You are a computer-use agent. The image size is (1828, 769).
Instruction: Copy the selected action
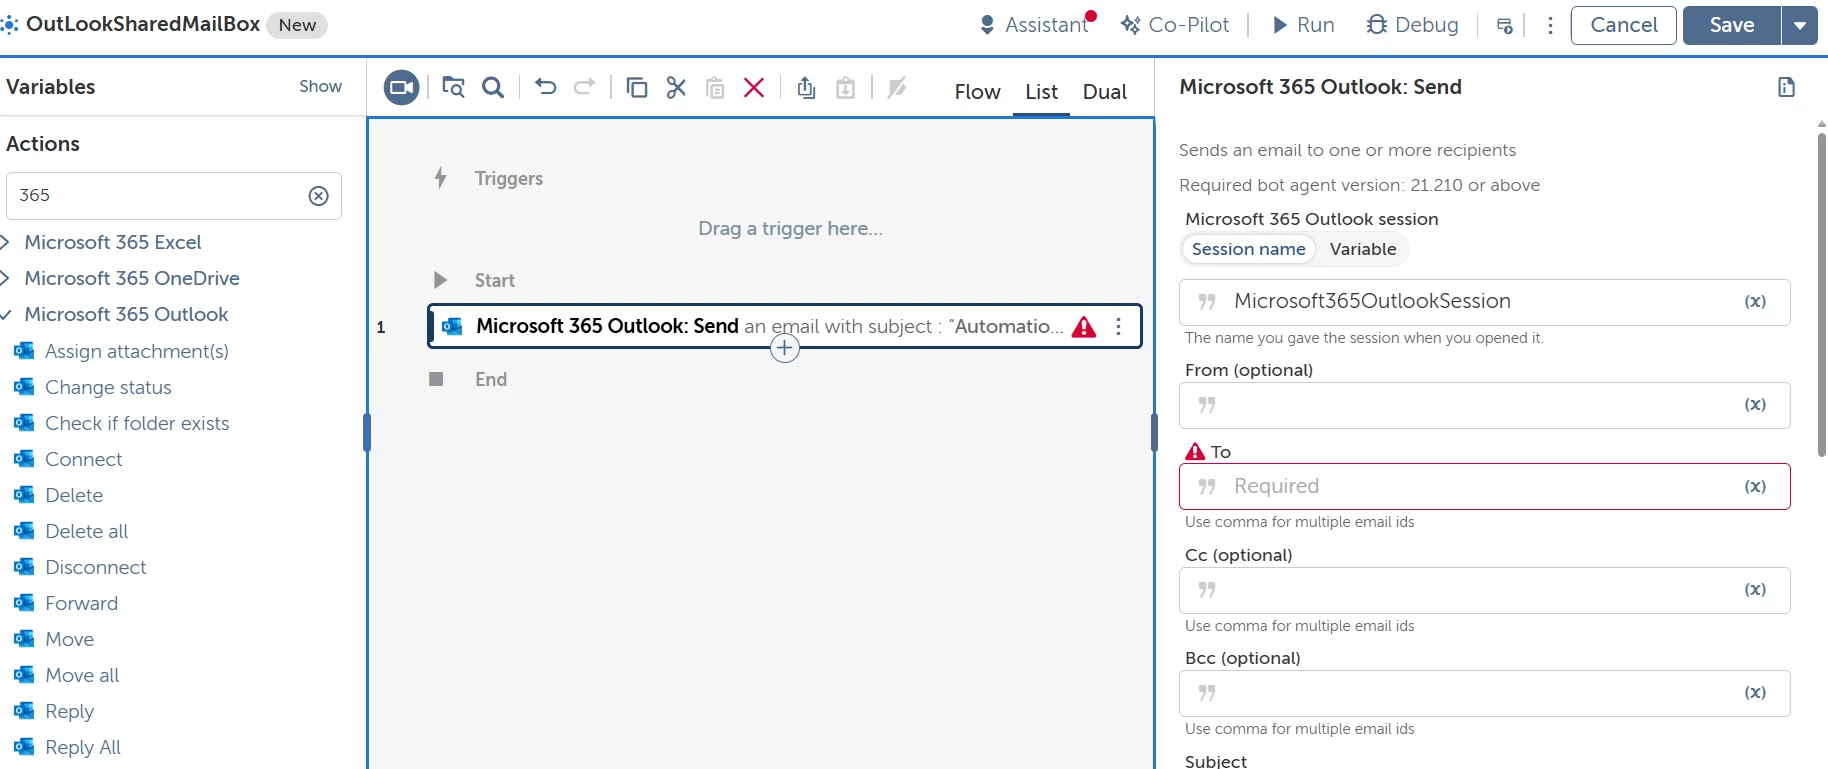coord(637,88)
